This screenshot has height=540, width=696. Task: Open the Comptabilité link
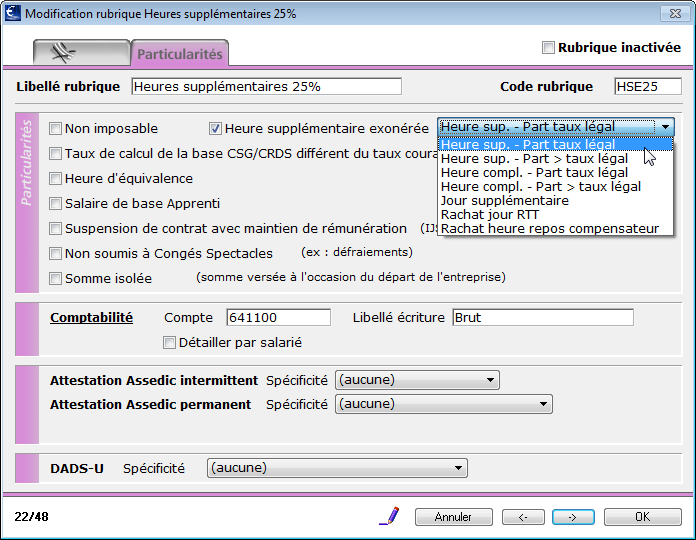91,318
